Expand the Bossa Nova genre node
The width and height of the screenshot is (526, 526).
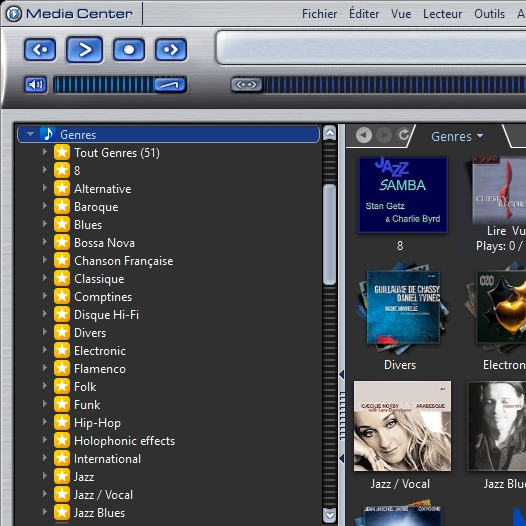45,242
